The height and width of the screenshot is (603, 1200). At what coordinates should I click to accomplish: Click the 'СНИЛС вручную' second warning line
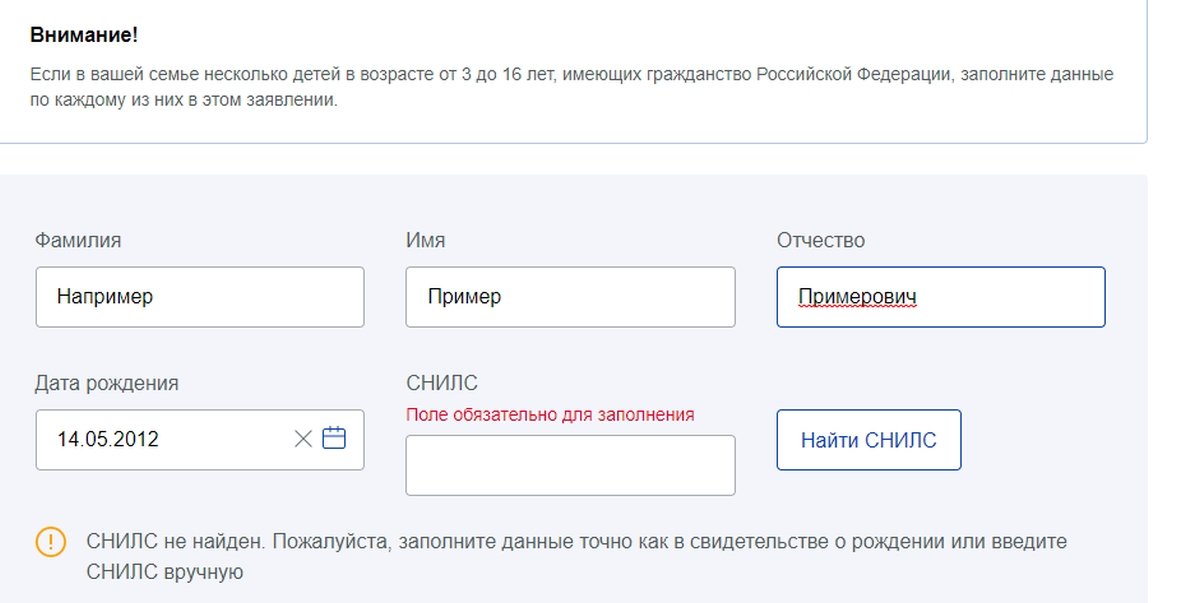click(165, 573)
